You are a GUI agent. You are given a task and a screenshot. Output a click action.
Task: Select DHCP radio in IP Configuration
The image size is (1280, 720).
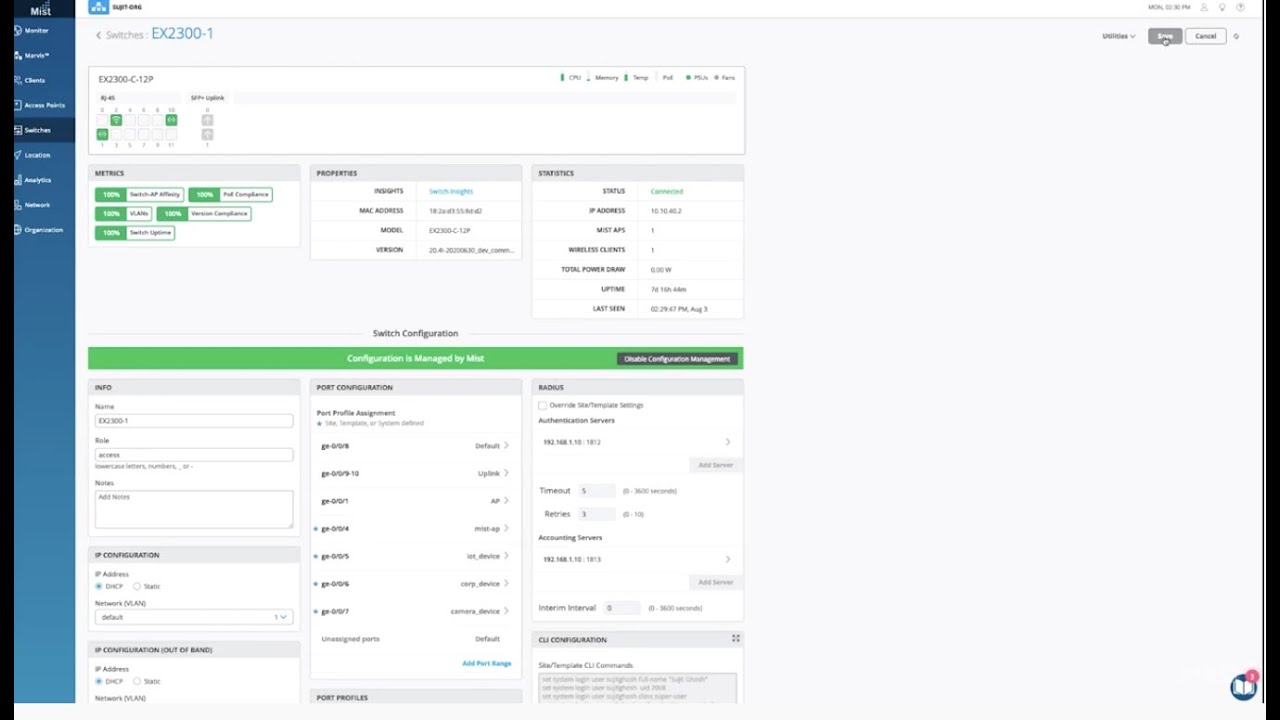[99, 586]
